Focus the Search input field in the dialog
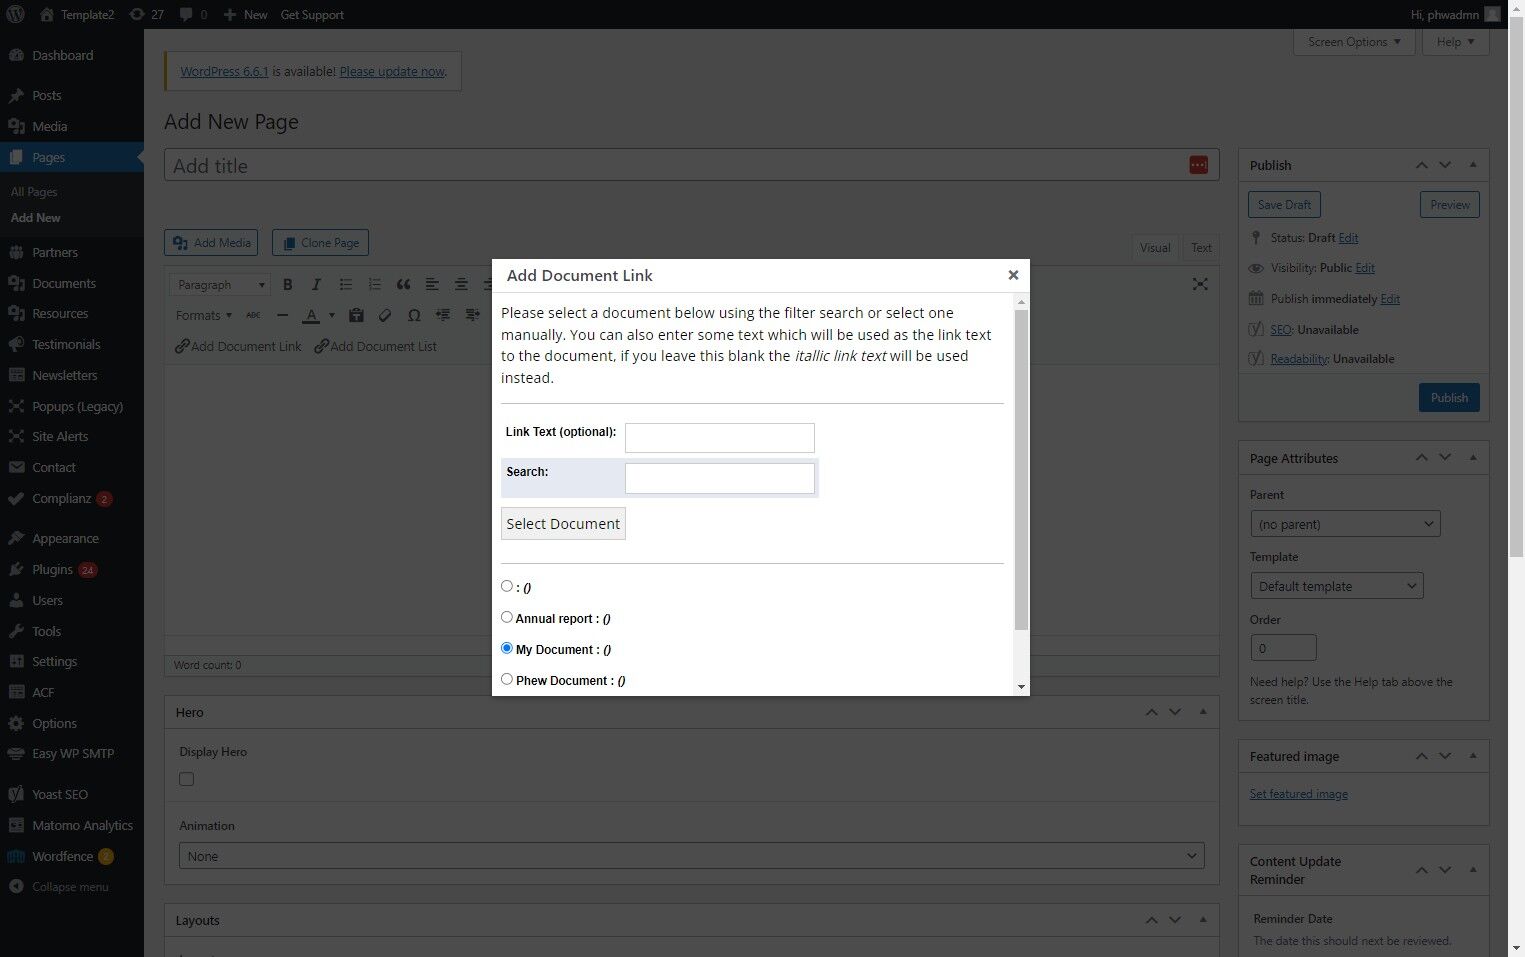This screenshot has width=1525, height=957. tap(720, 478)
